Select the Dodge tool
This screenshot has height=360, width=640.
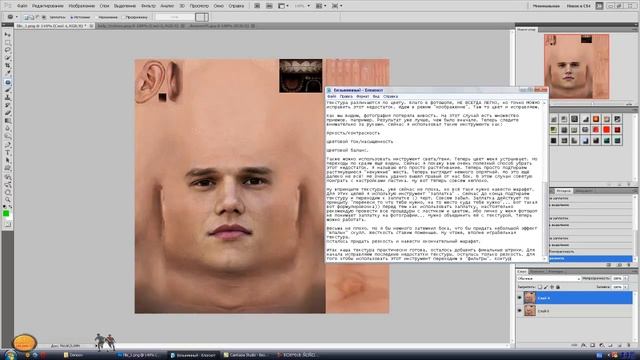click(x=7, y=137)
